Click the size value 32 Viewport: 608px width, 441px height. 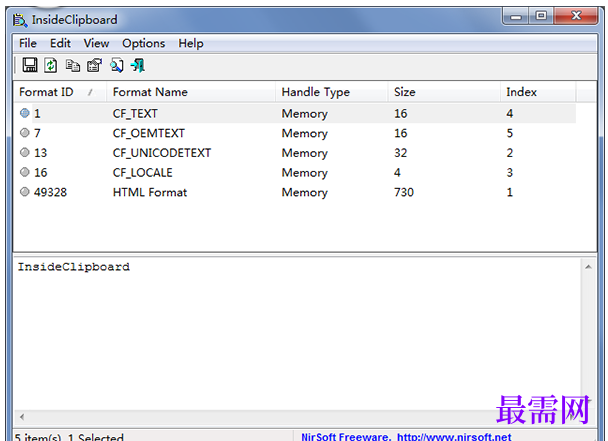(x=401, y=153)
